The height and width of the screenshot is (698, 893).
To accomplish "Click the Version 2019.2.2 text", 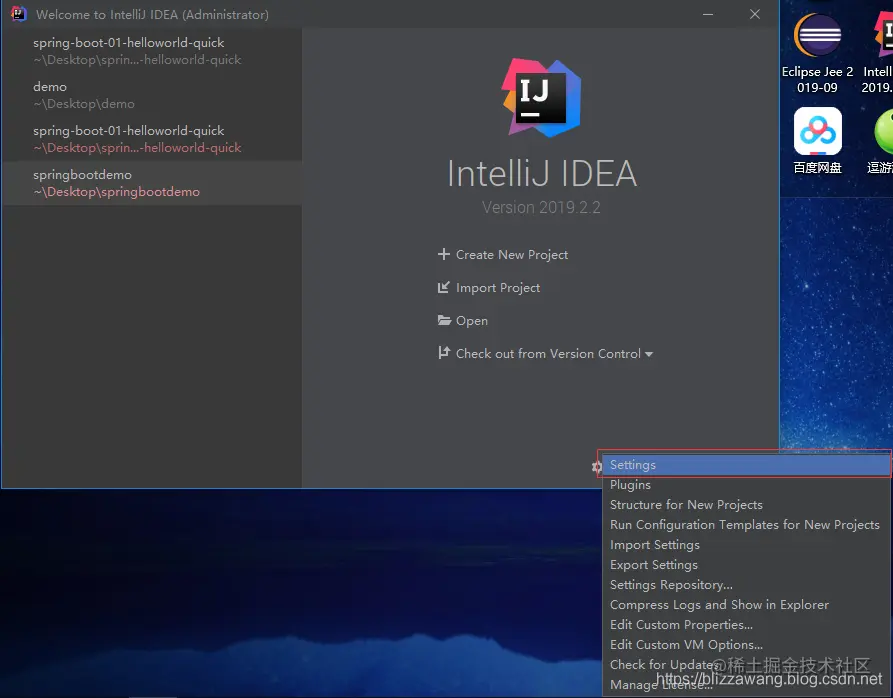I will coord(541,207).
